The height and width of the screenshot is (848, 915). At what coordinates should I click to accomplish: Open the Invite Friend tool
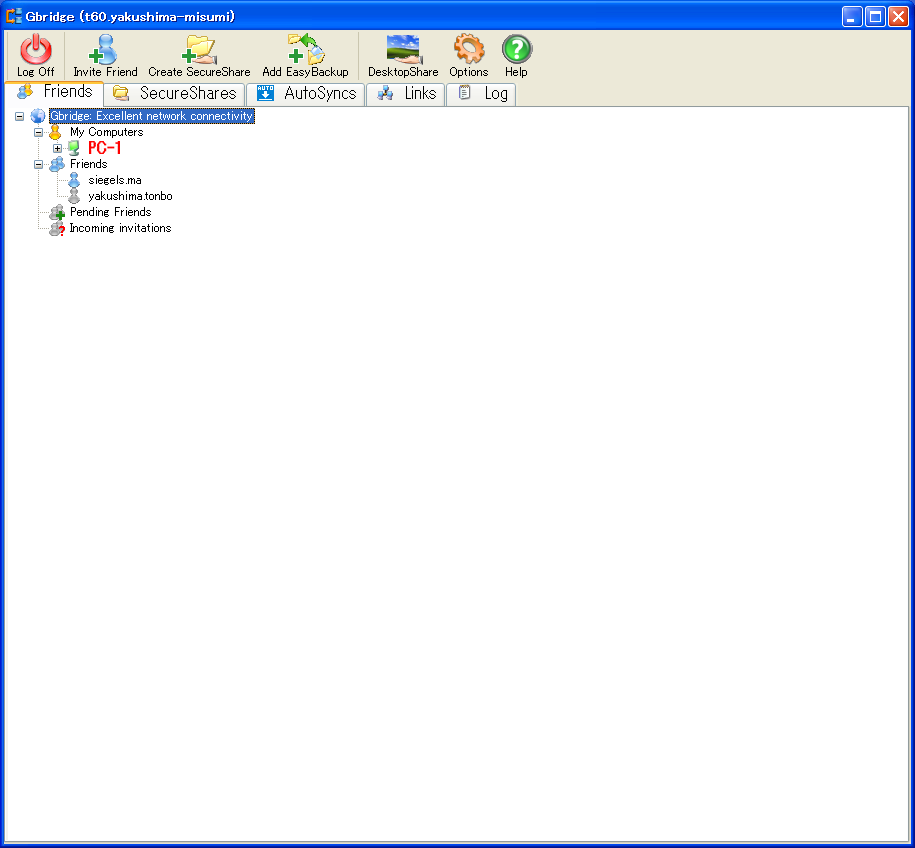(x=104, y=49)
